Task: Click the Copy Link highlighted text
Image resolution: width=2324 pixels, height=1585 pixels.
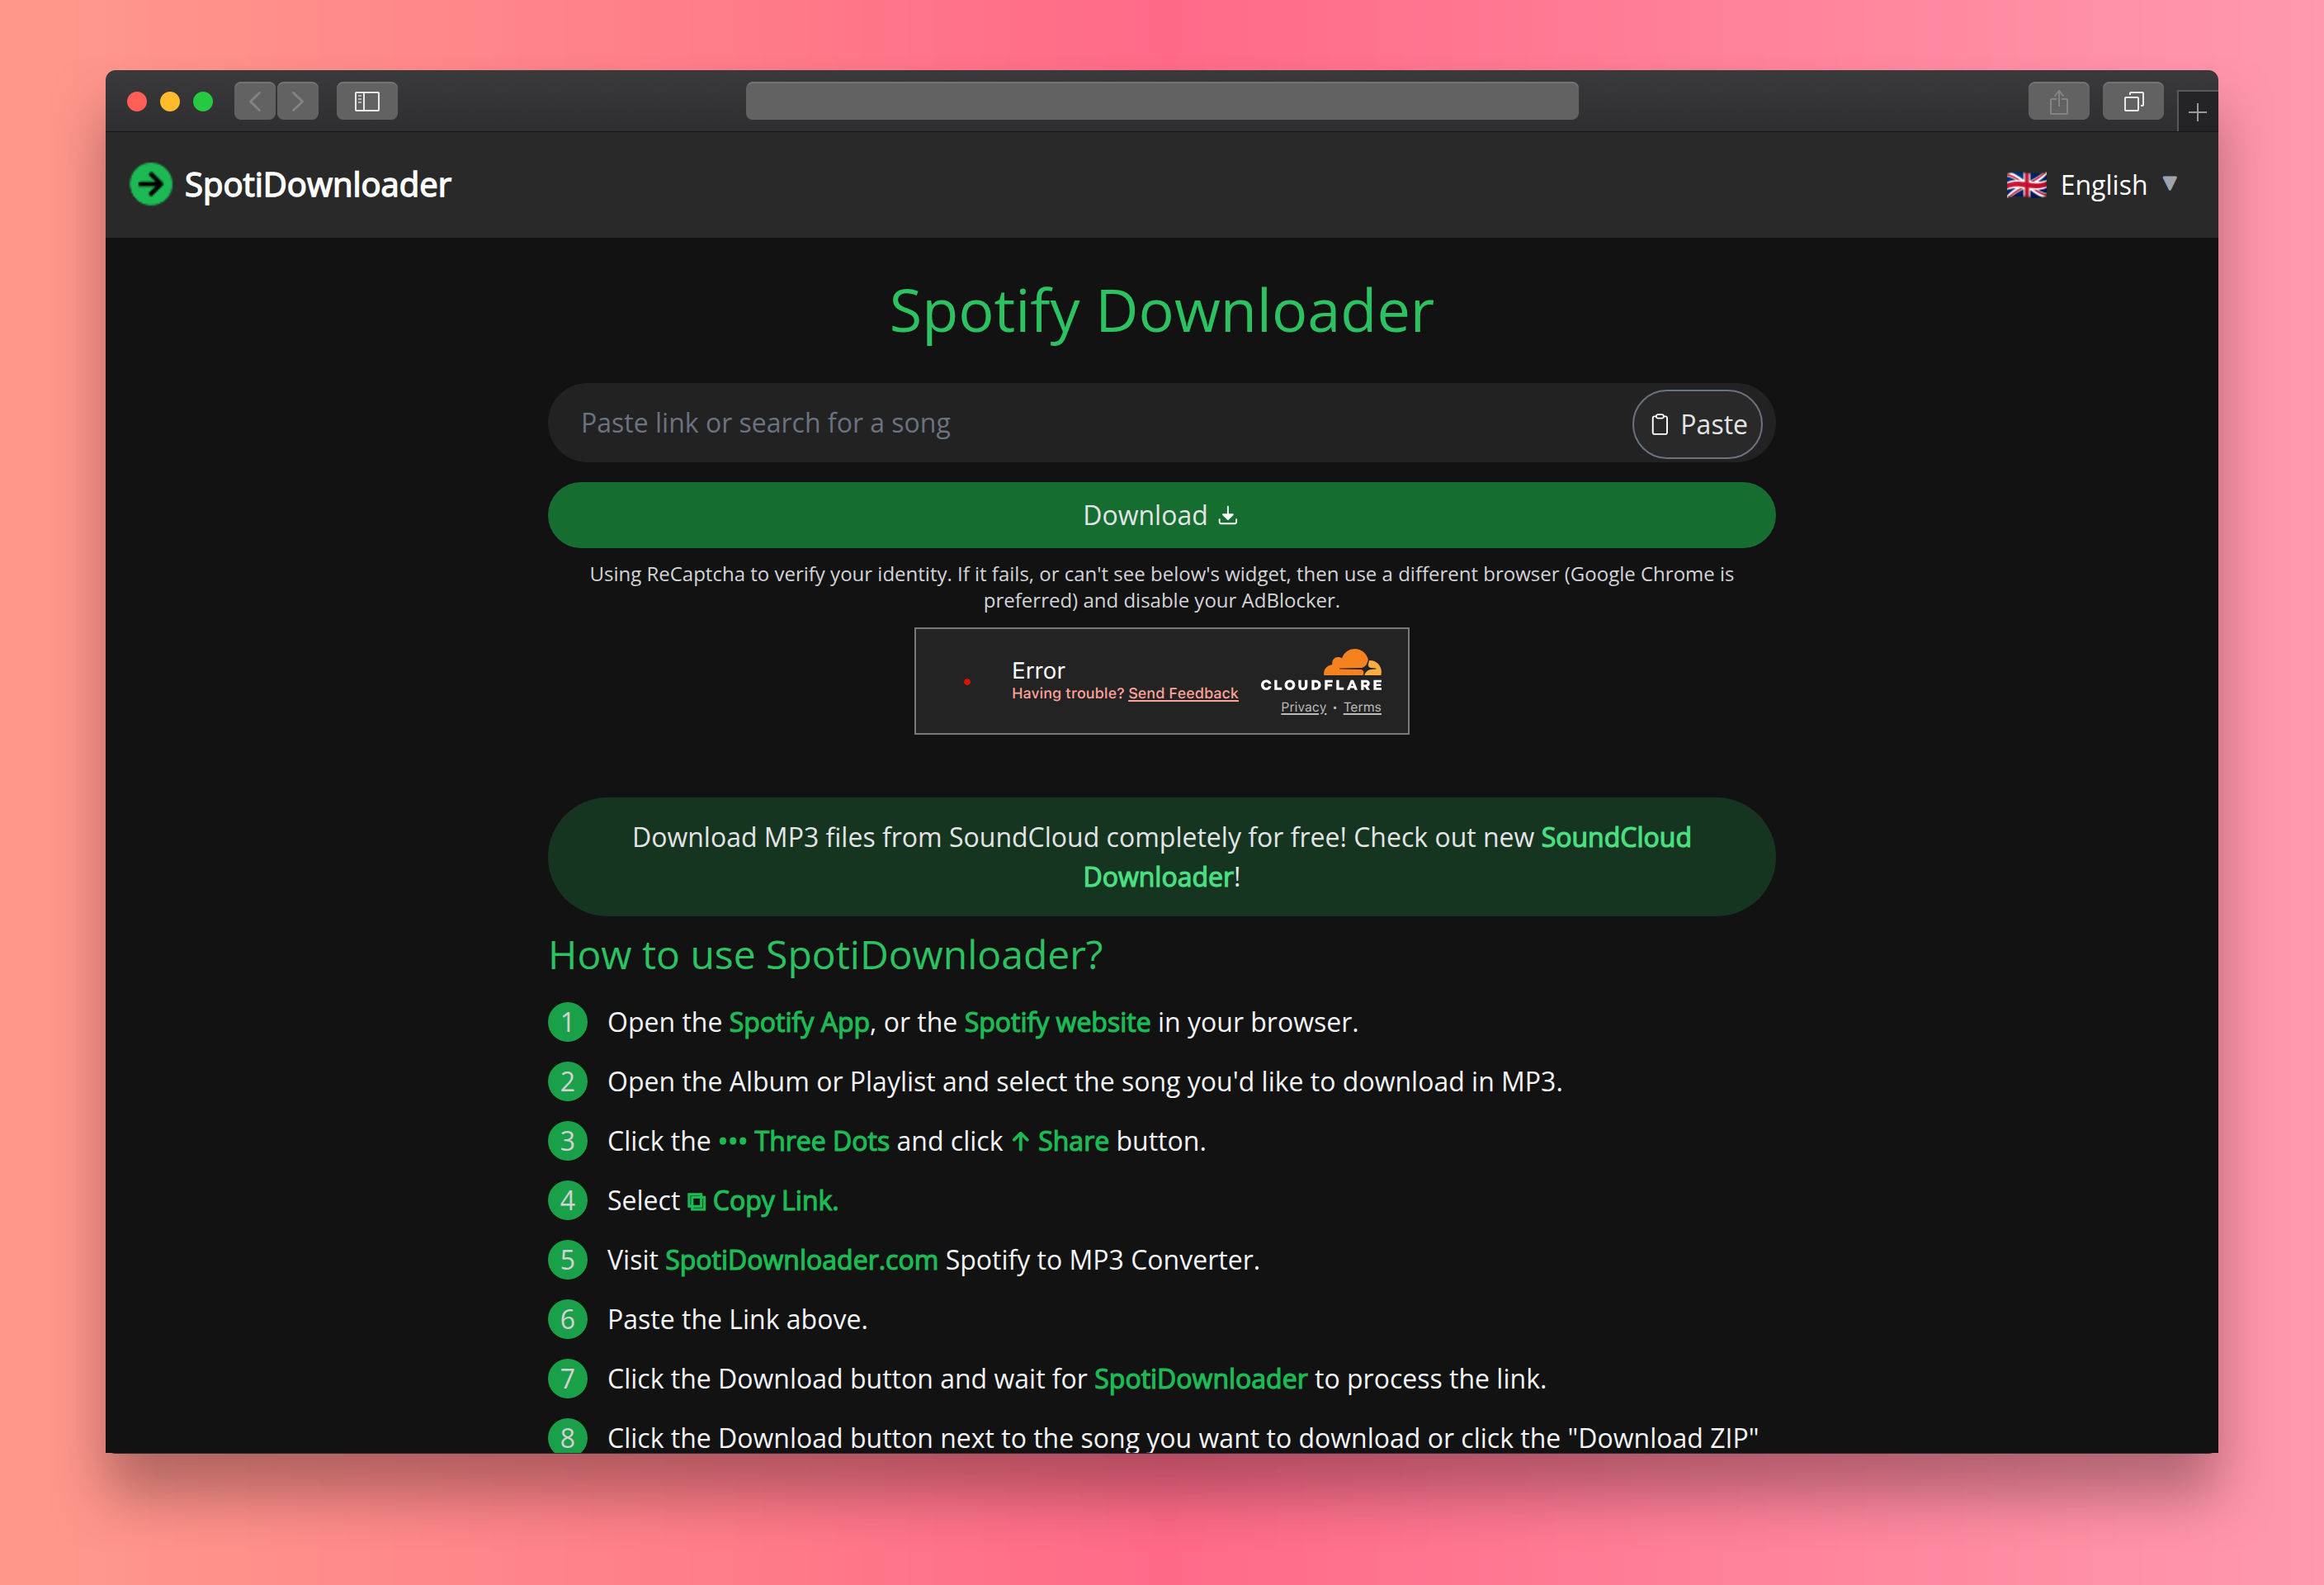Action: tap(775, 1200)
